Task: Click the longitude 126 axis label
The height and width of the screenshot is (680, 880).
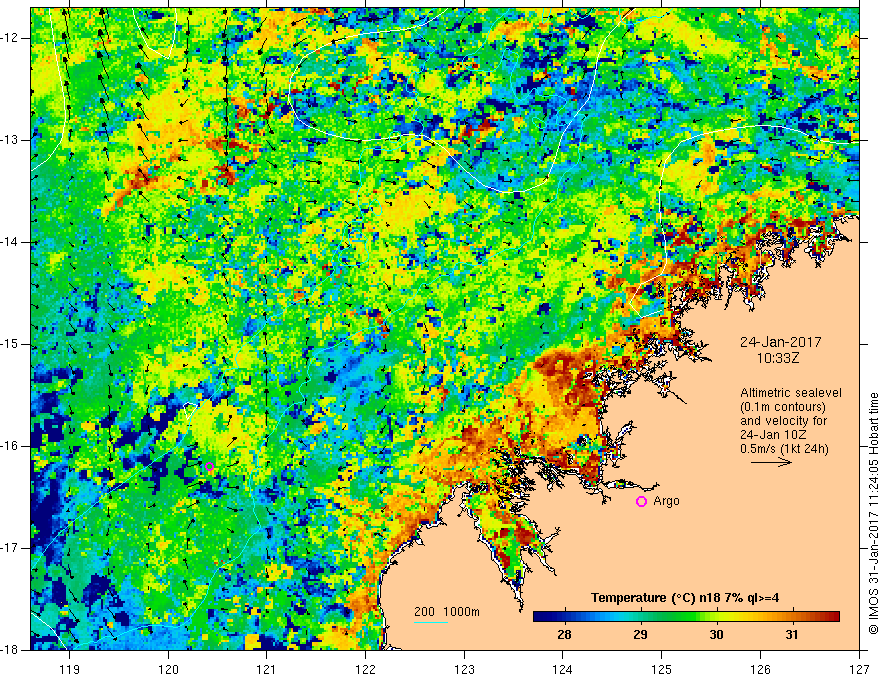Action: pos(760,669)
